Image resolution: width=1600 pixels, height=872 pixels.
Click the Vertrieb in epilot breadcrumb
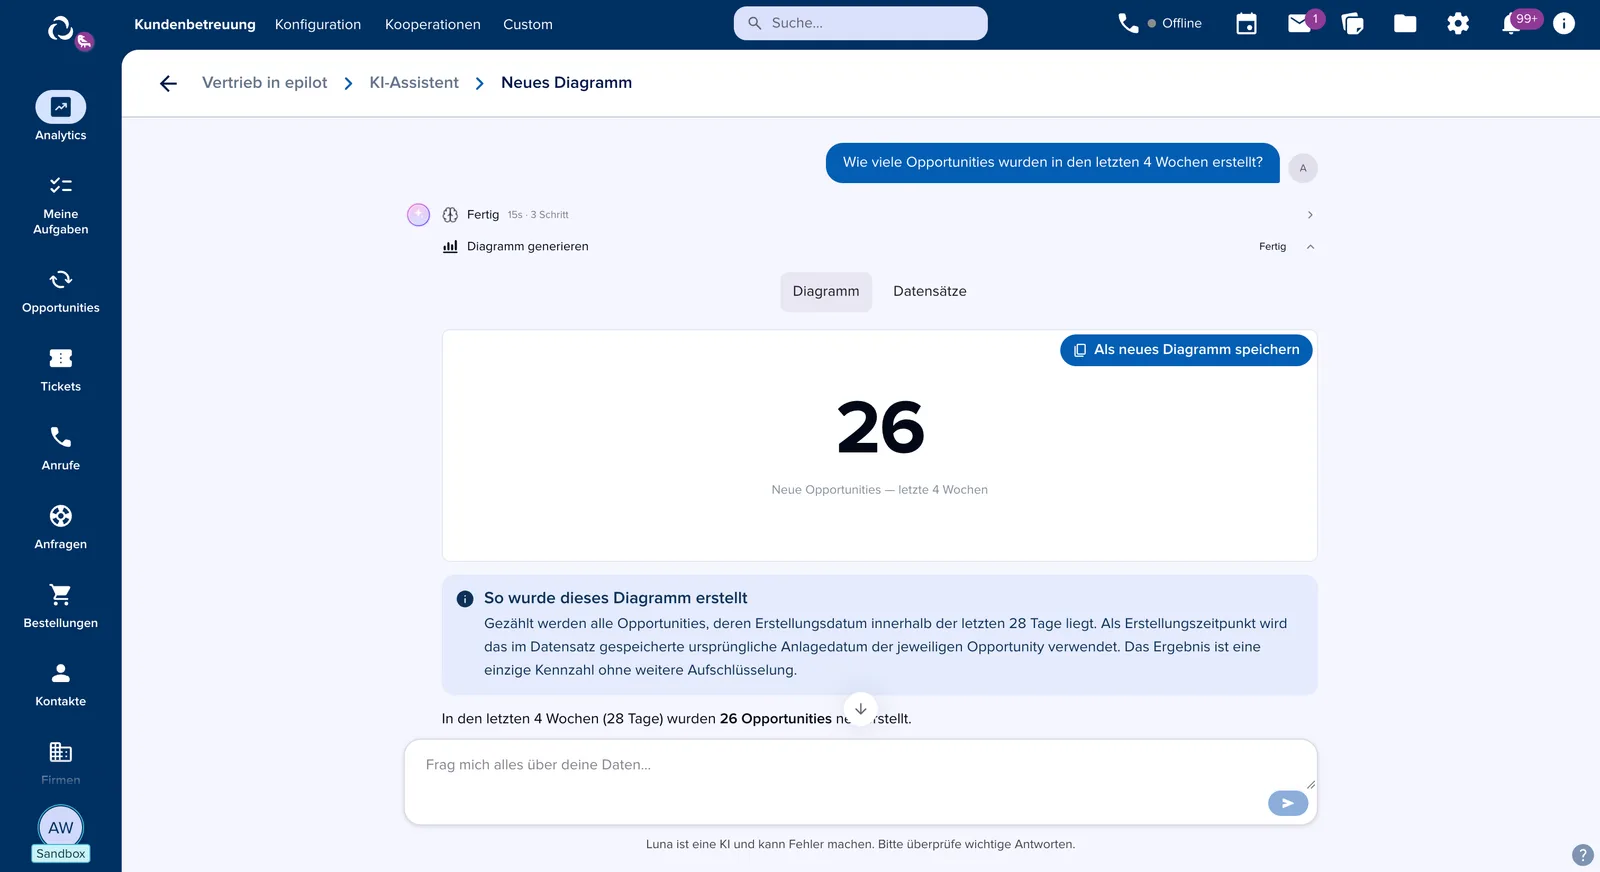pos(265,83)
